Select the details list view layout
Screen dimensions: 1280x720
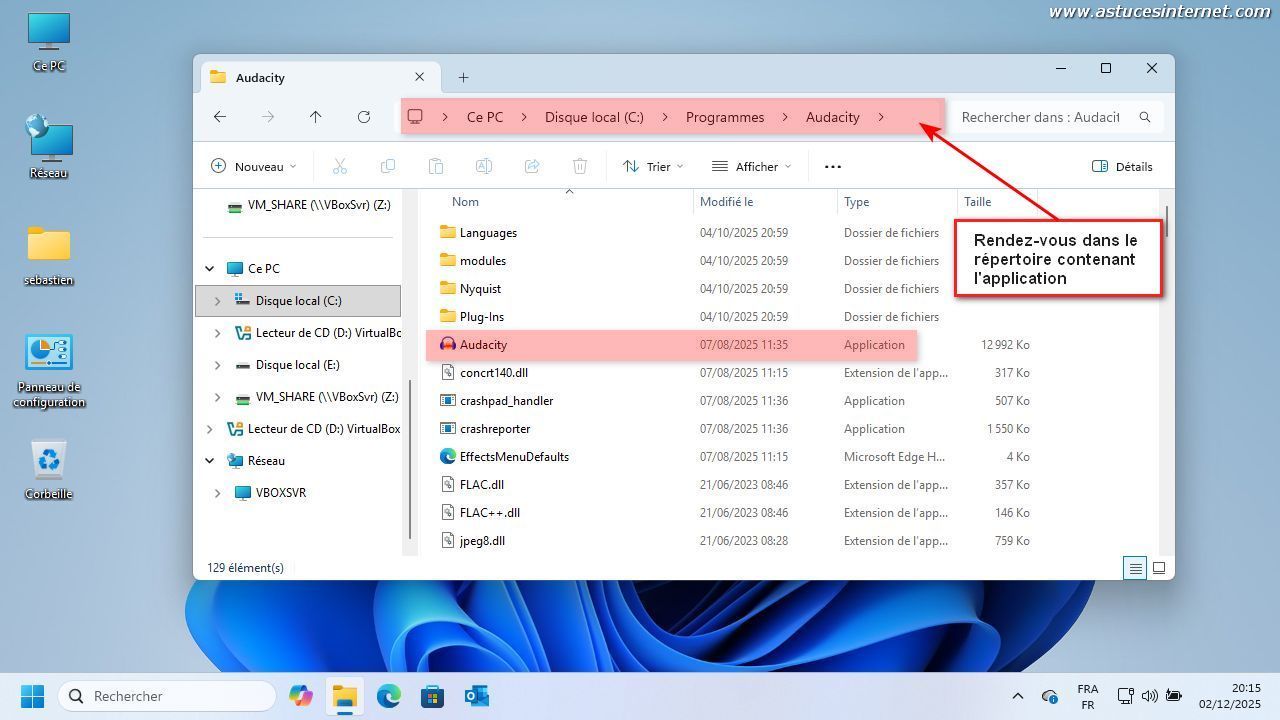1135,568
